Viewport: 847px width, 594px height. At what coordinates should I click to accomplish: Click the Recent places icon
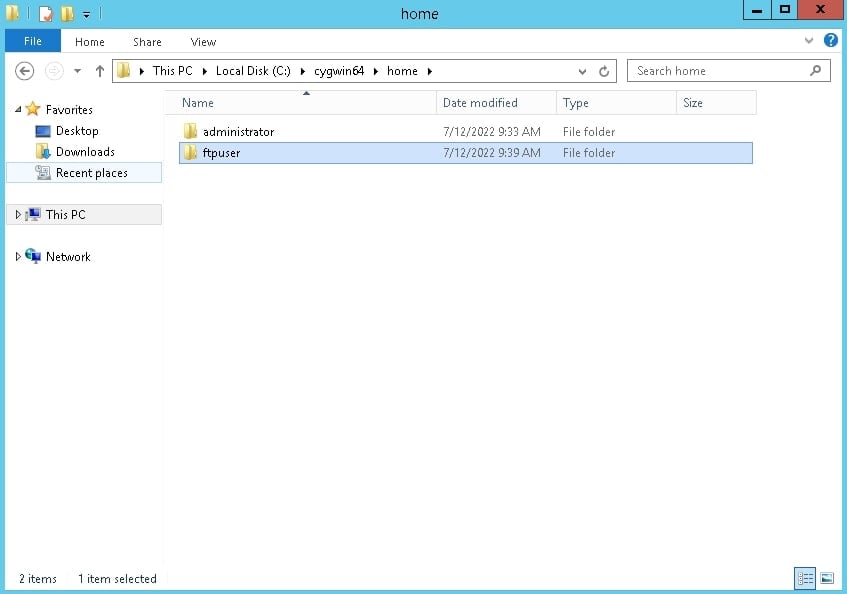click(43, 173)
